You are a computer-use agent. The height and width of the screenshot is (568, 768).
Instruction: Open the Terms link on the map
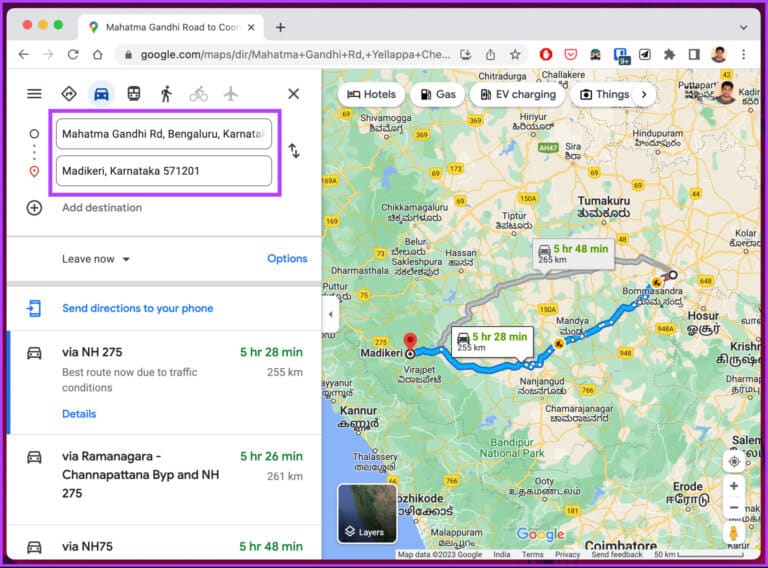[x=532, y=554]
